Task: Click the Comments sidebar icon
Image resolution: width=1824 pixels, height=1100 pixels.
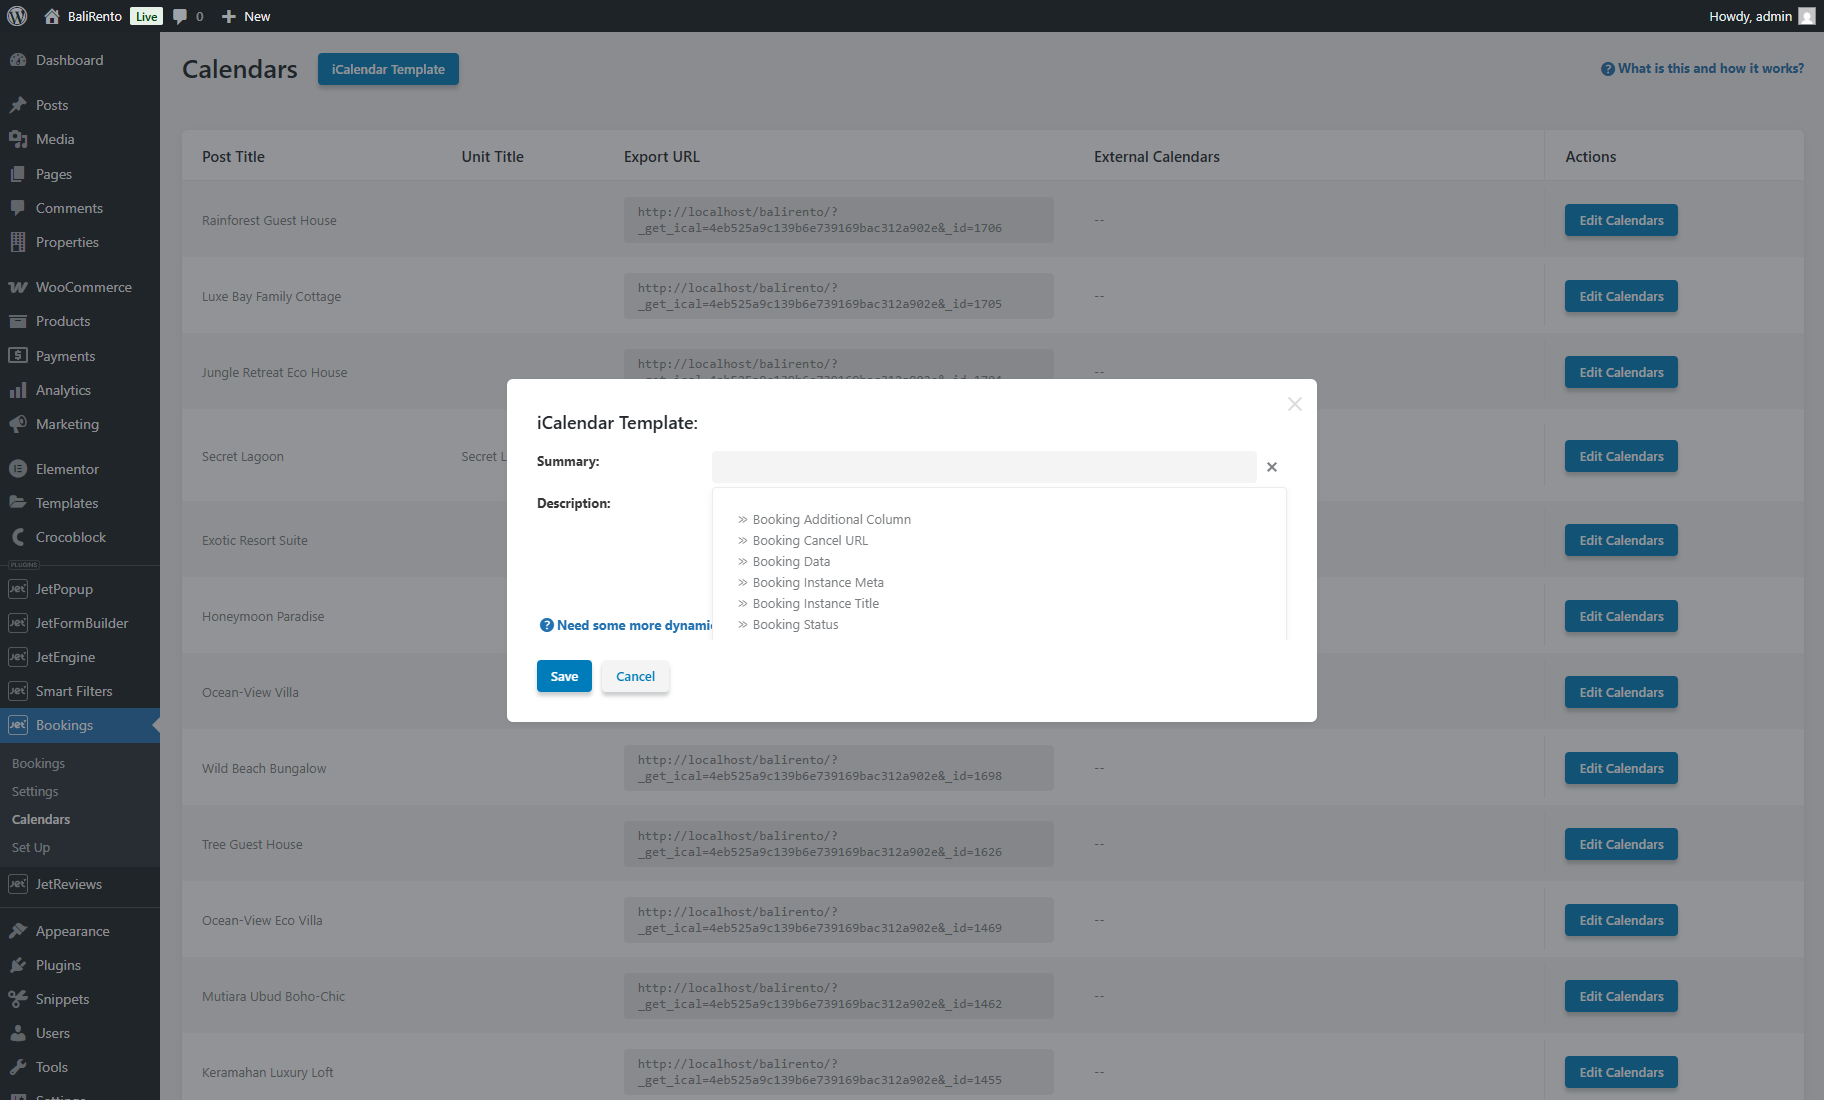Action: tap(18, 208)
